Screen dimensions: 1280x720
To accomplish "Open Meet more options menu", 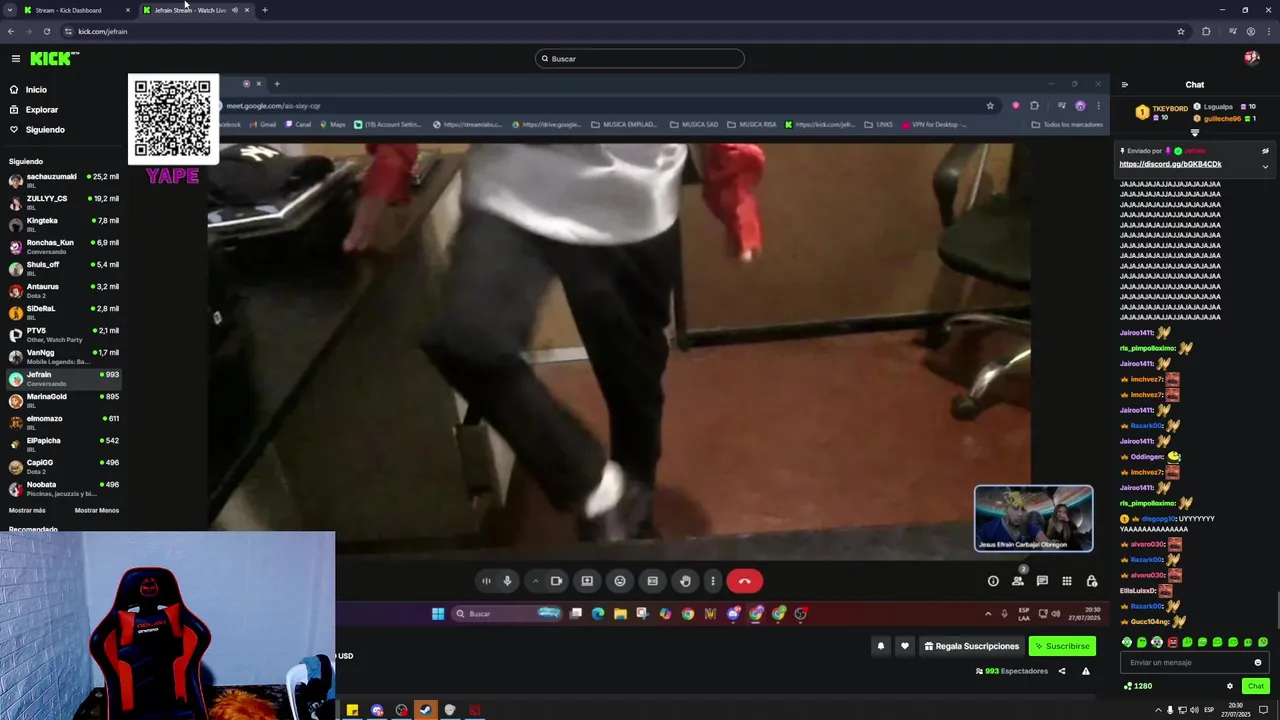I will (x=713, y=581).
